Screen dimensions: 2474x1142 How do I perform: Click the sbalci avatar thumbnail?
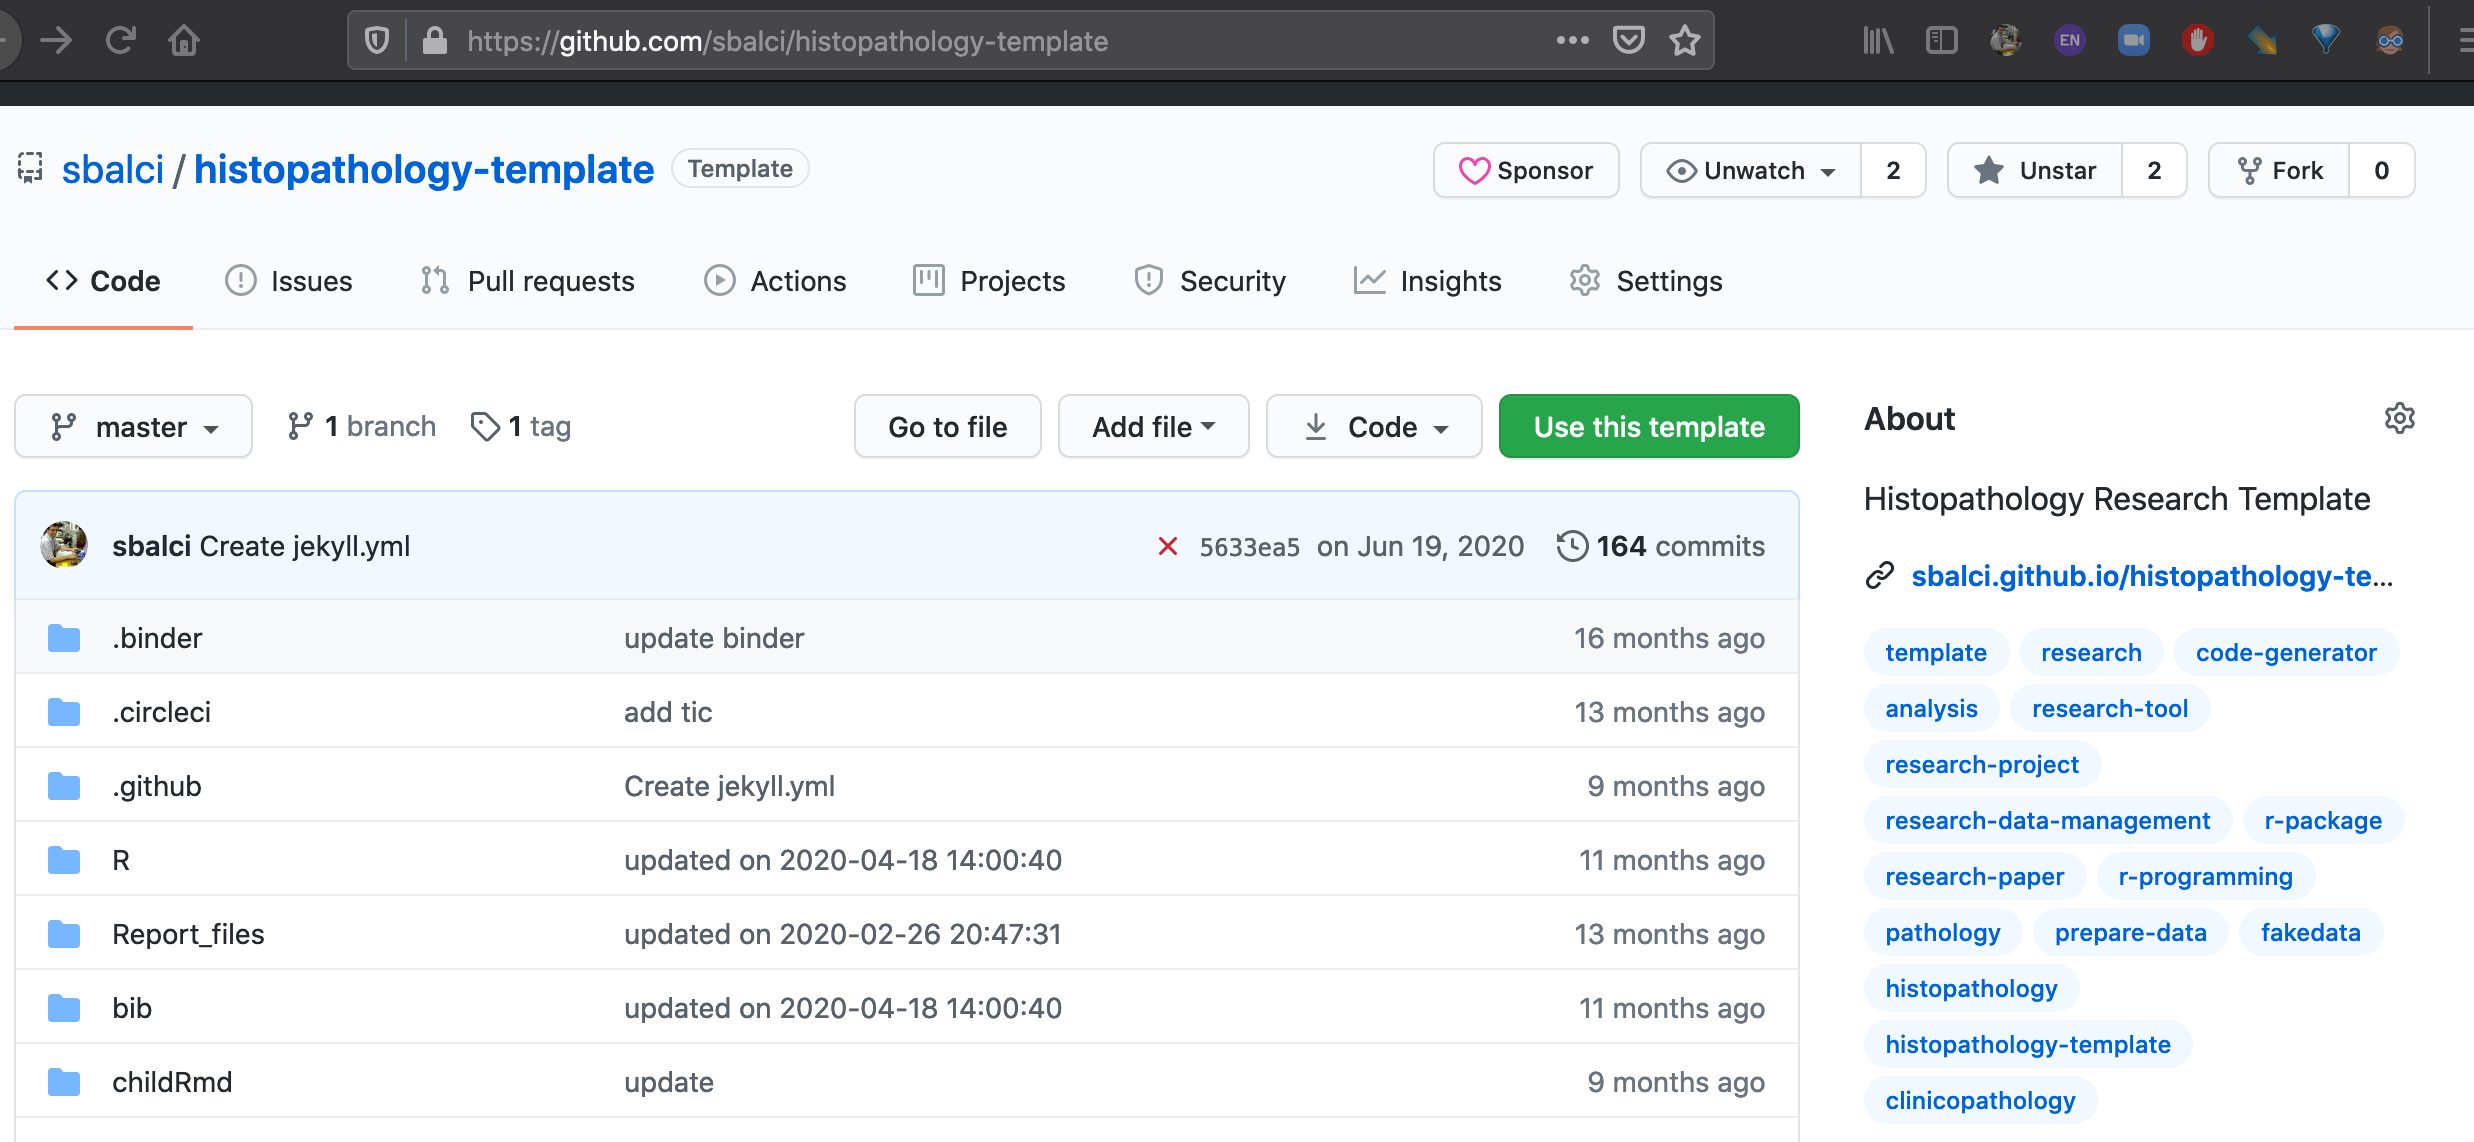pos(64,545)
